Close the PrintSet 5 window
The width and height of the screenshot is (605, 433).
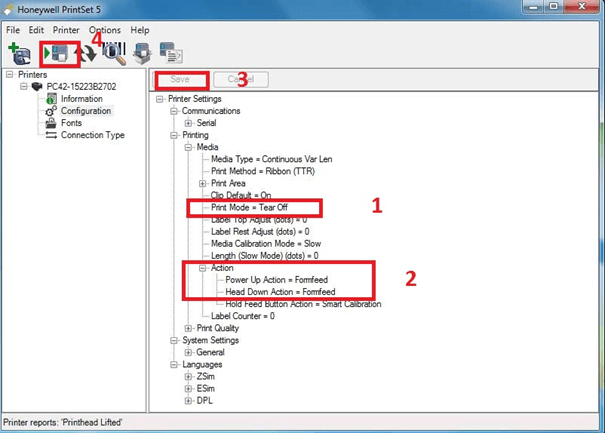[x=582, y=7]
